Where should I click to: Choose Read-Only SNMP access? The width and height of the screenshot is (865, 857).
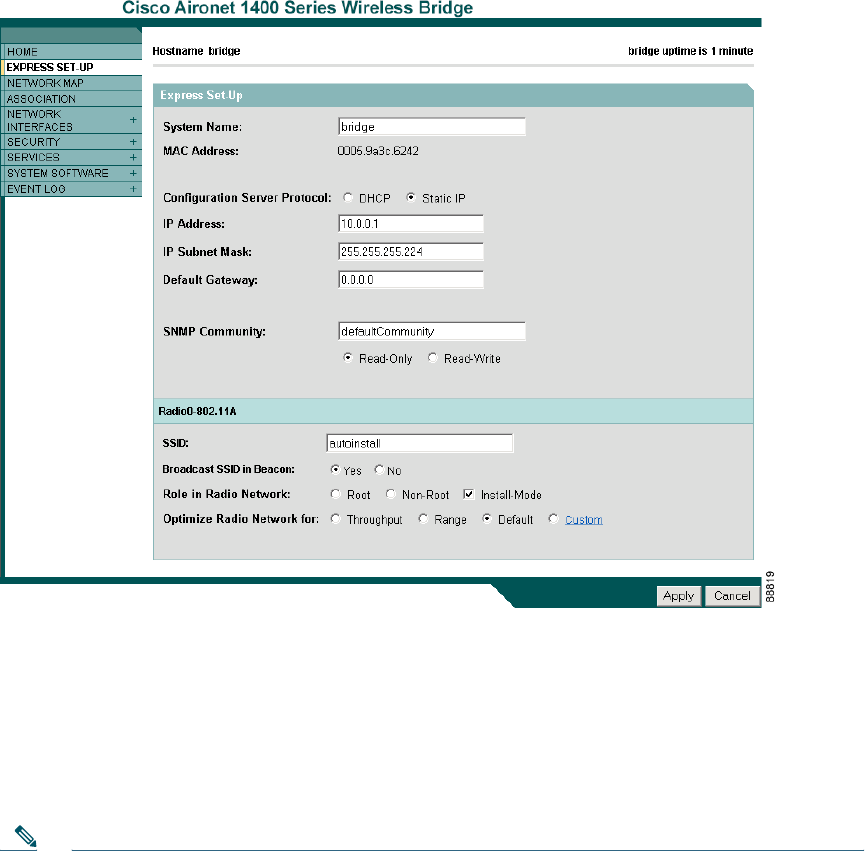[348, 358]
